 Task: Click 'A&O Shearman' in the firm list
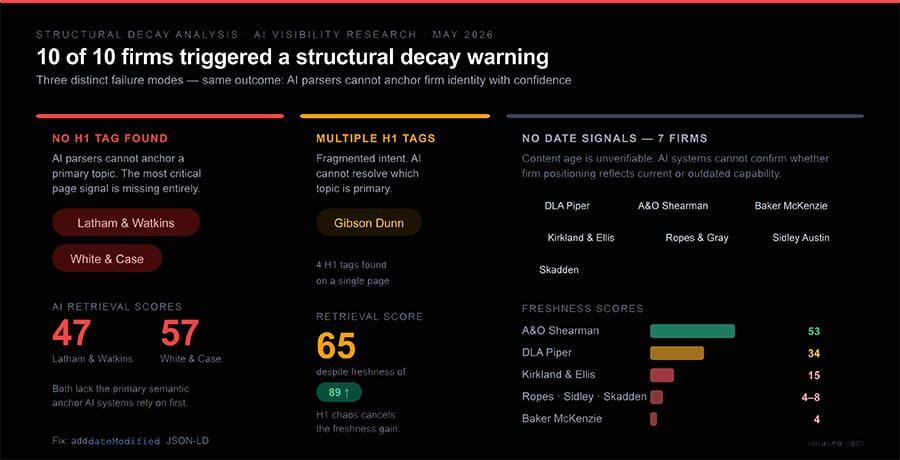(x=673, y=206)
